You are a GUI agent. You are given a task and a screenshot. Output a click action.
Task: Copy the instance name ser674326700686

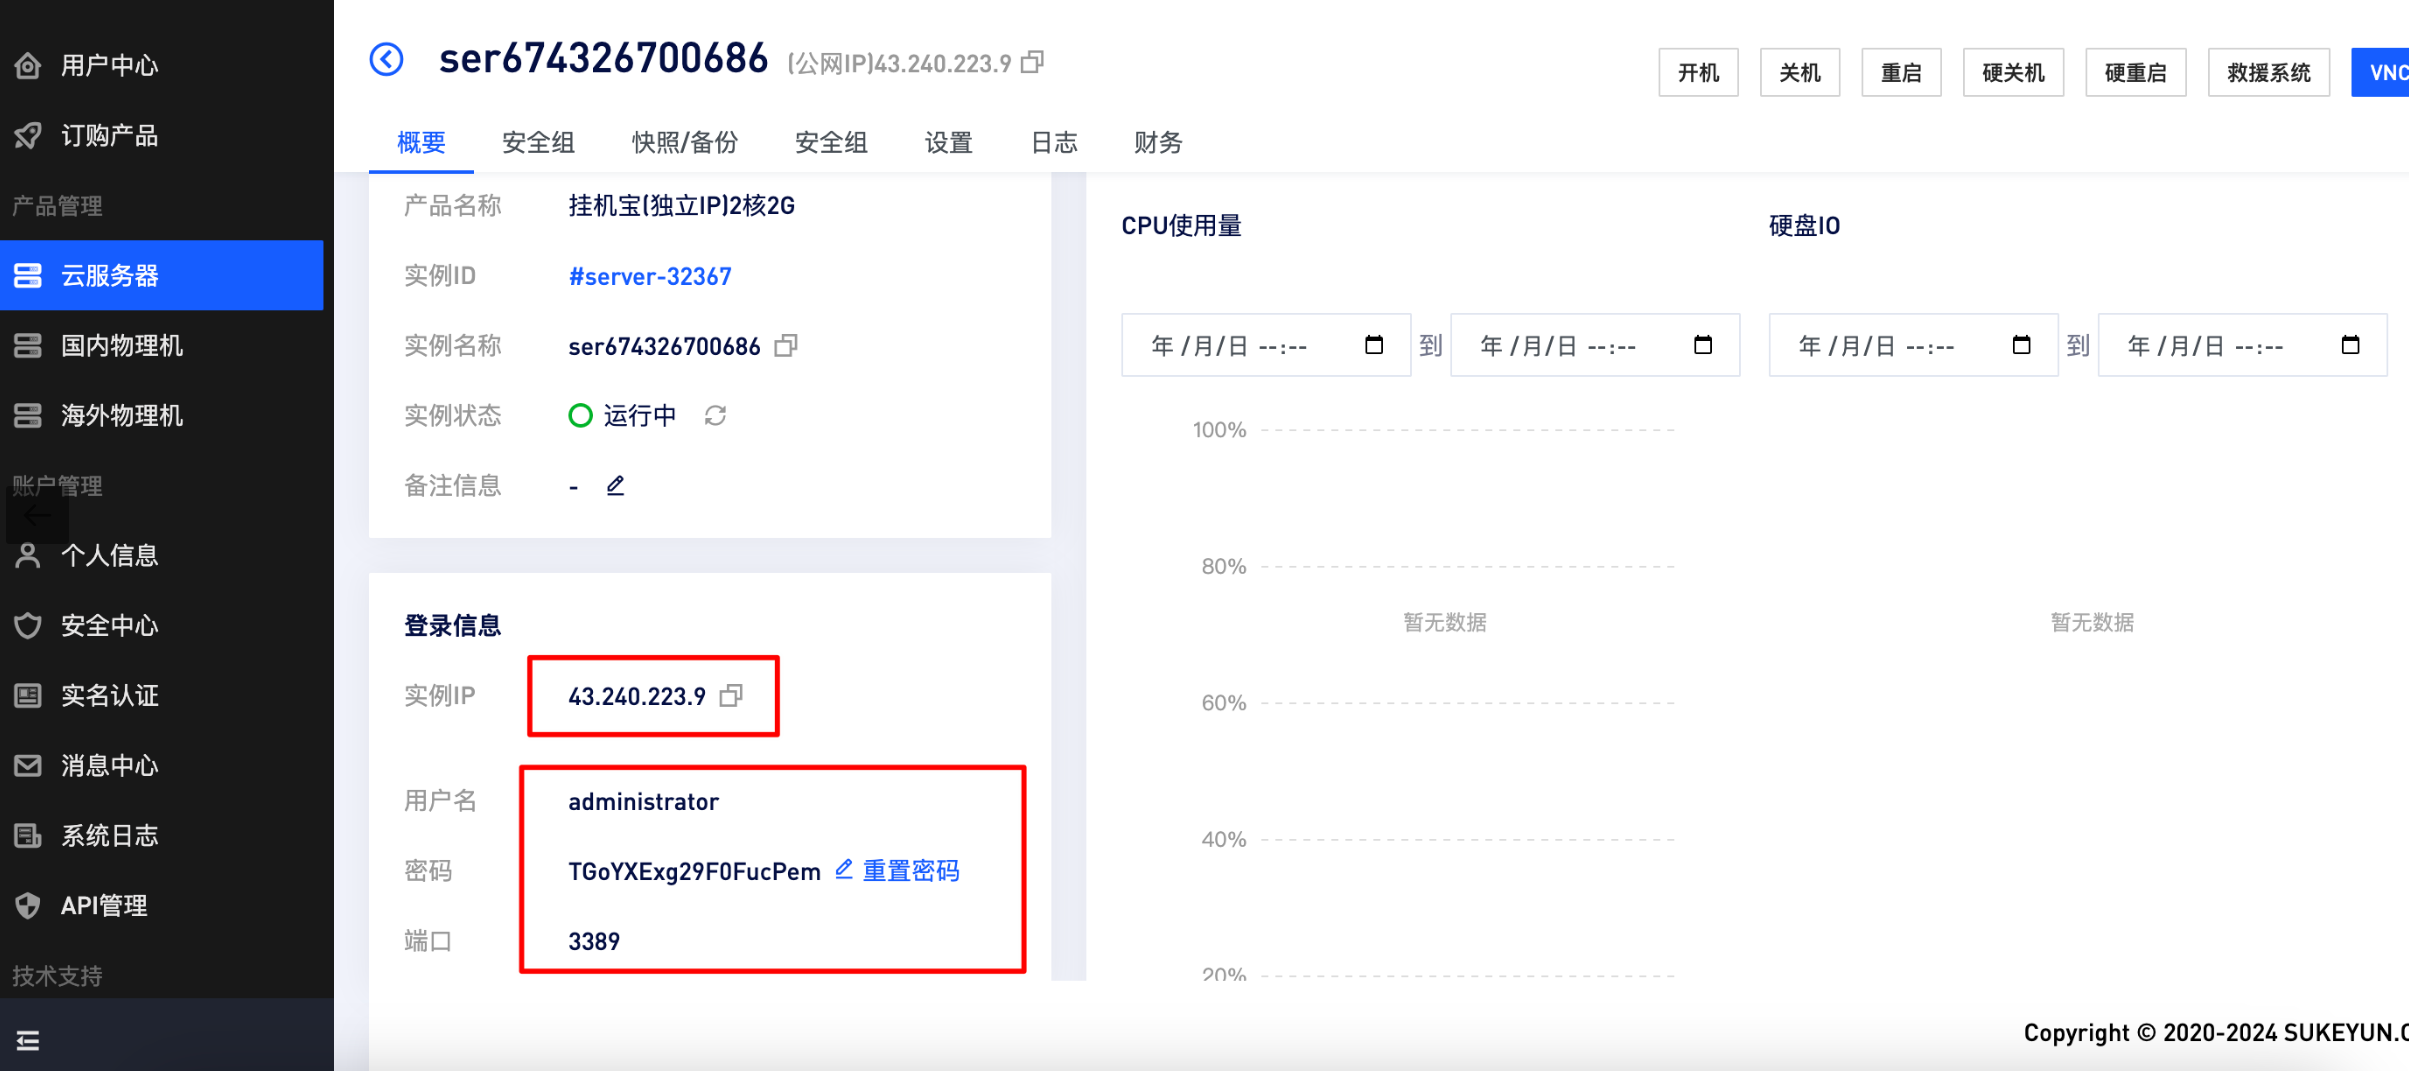pyautogui.click(x=786, y=346)
